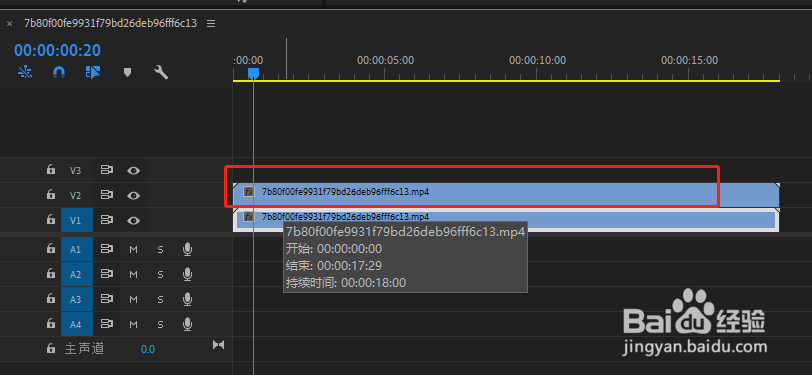Screen dimensions: 812x375
Task: Solo track A2 with S button
Action: pos(161,275)
